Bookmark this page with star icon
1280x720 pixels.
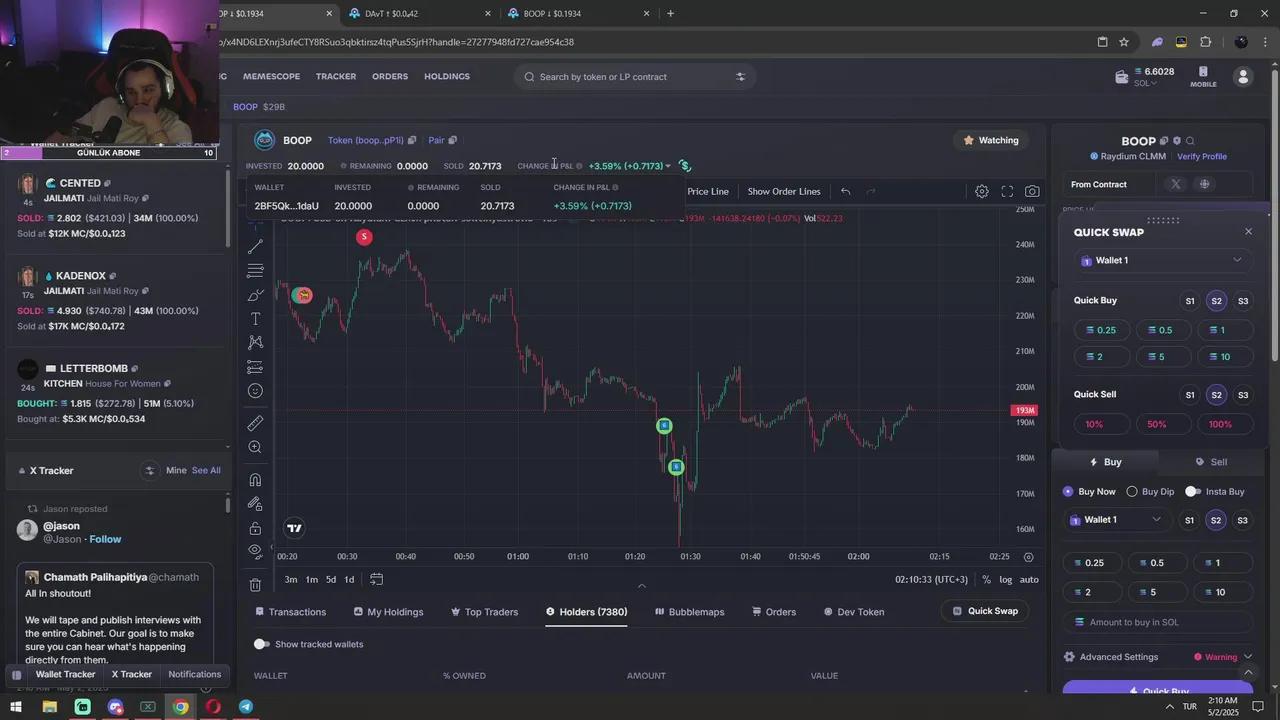point(1124,42)
